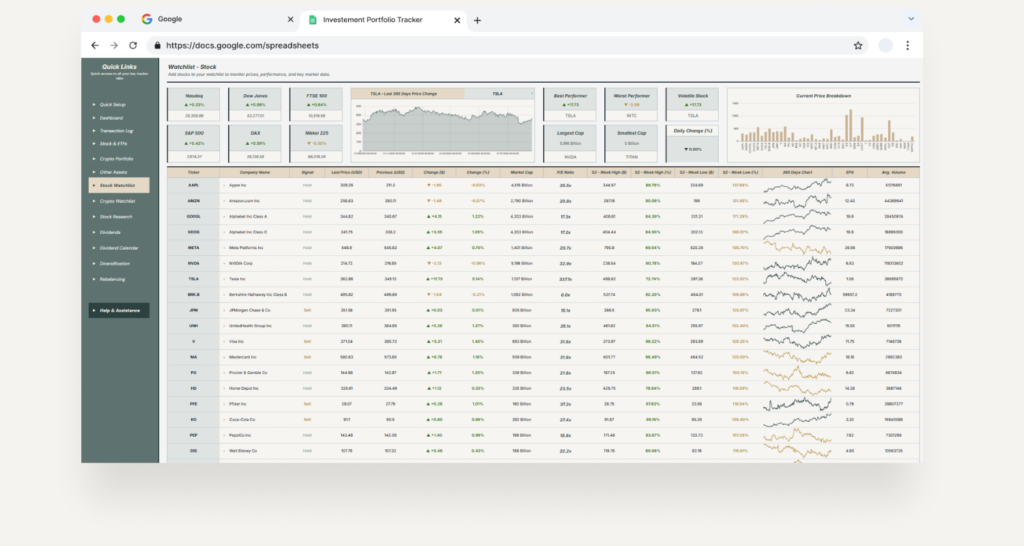1024x546 pixels.
Task: Click the META ticker cell
Action: tap(193, 248)
